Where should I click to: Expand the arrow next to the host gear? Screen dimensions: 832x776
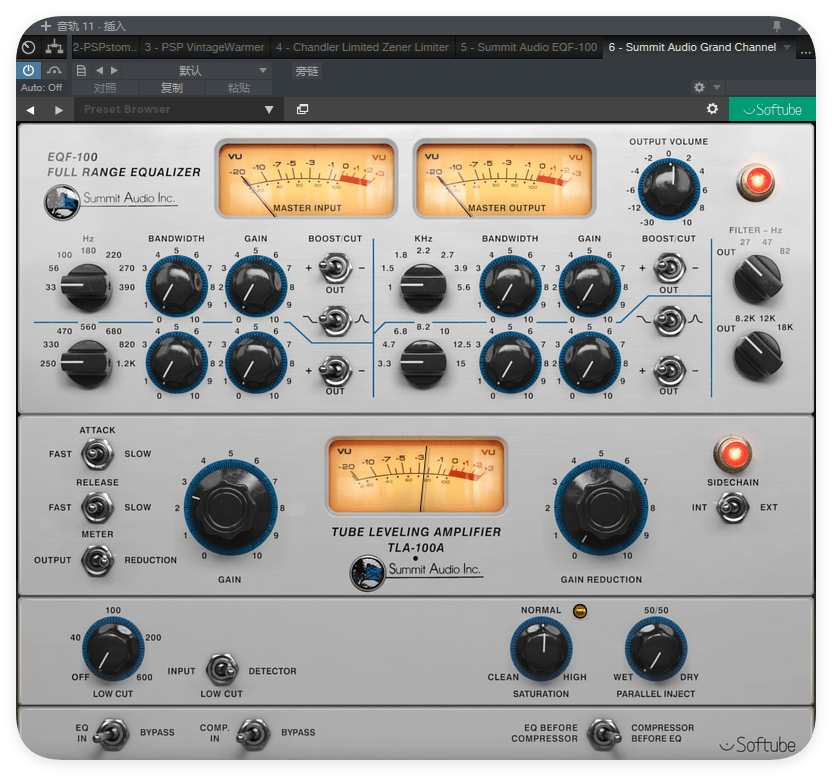[x=717, y=87]
